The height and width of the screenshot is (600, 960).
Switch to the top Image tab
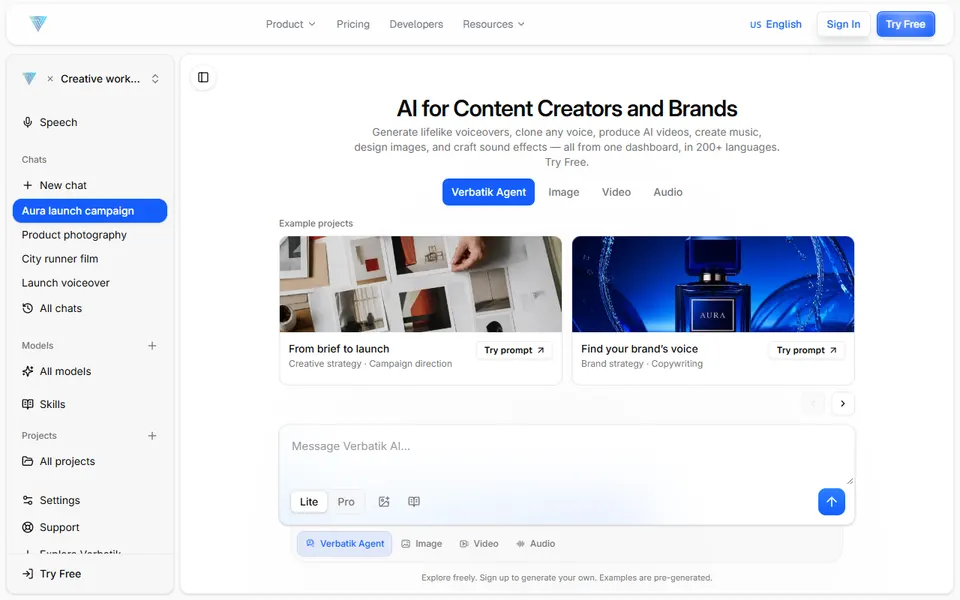(x=564, y=192)
